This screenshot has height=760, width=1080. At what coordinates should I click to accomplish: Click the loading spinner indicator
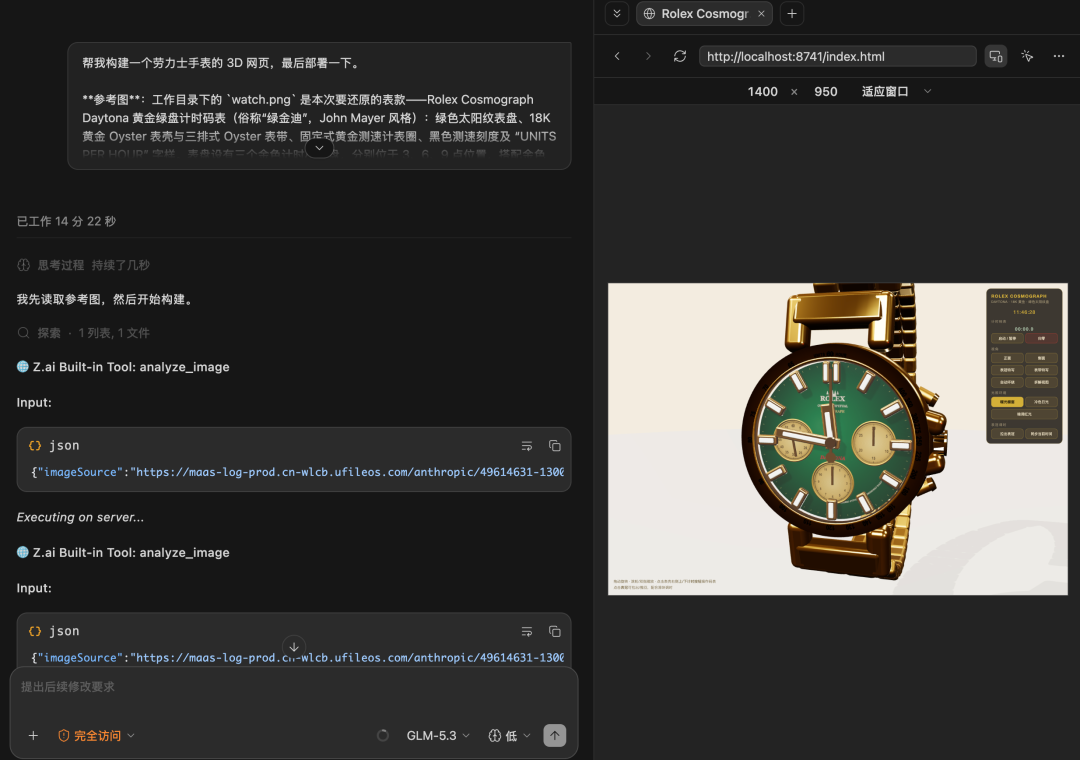tap(383, 736)
